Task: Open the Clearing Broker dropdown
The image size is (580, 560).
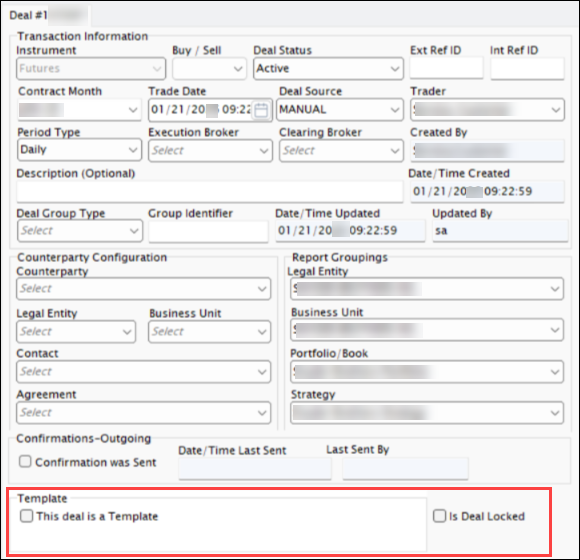Action: pos(341,151)
